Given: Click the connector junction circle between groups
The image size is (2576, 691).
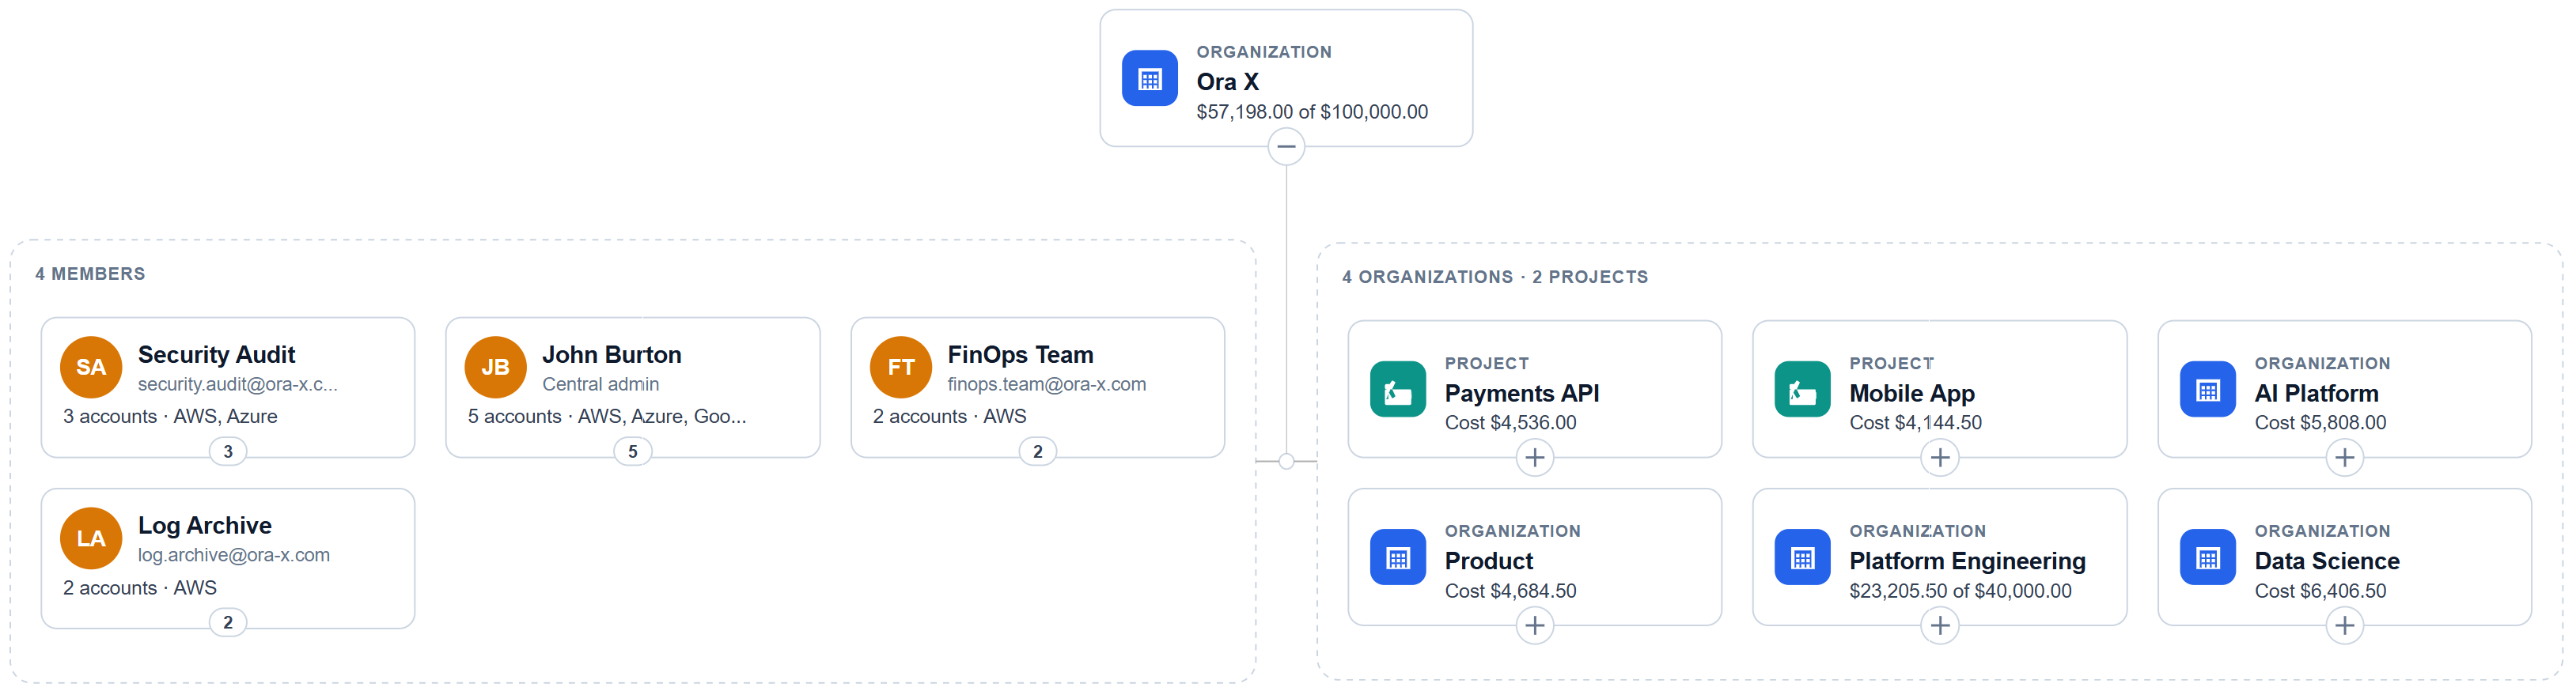Looking at the screenshot, I should (1286, 461).
